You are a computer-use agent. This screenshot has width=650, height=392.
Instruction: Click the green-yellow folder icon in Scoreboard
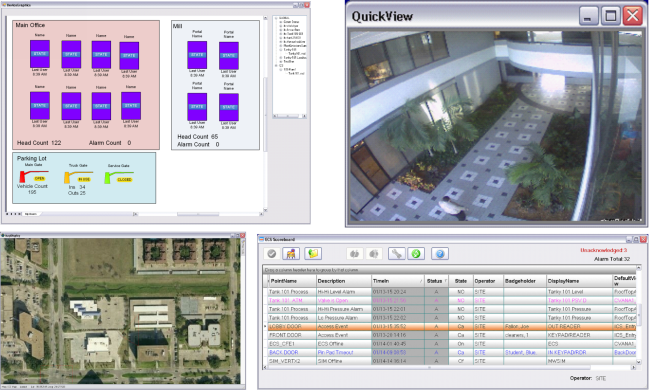313,254
